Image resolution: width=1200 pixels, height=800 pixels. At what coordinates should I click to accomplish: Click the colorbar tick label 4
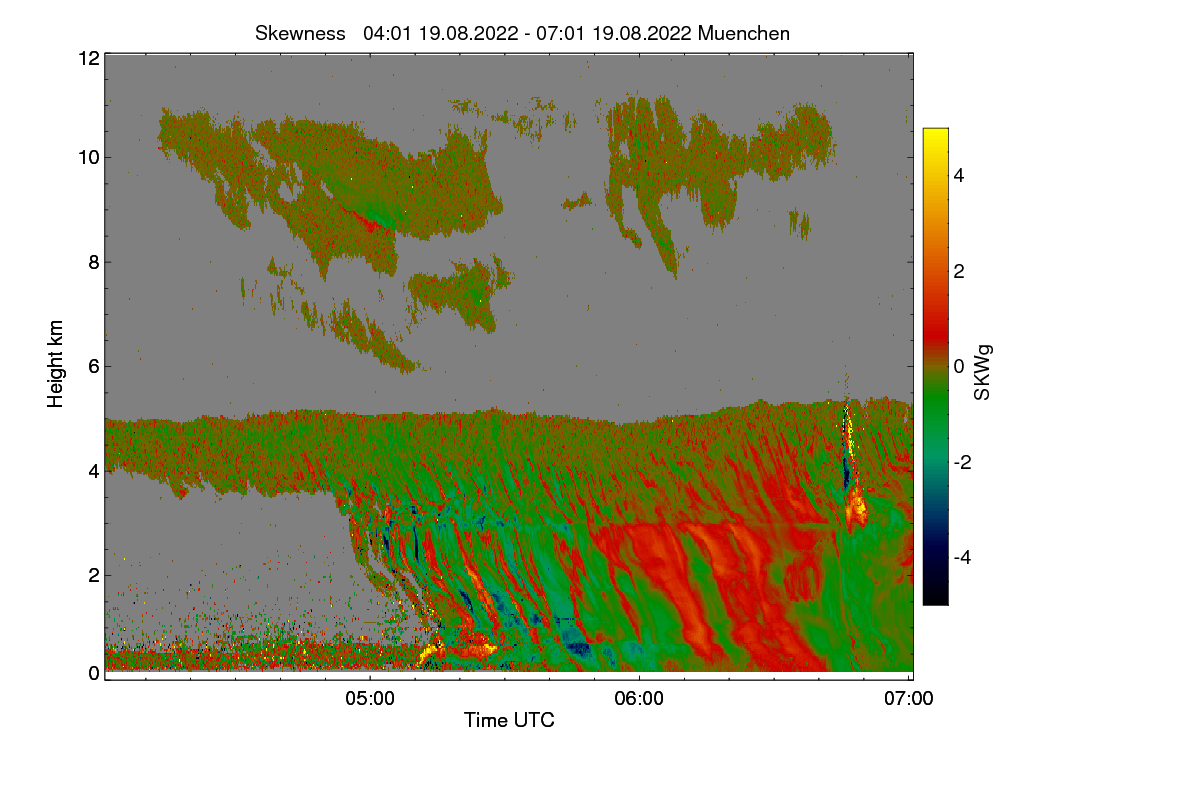pyautogui.click(x=959, y=175)
